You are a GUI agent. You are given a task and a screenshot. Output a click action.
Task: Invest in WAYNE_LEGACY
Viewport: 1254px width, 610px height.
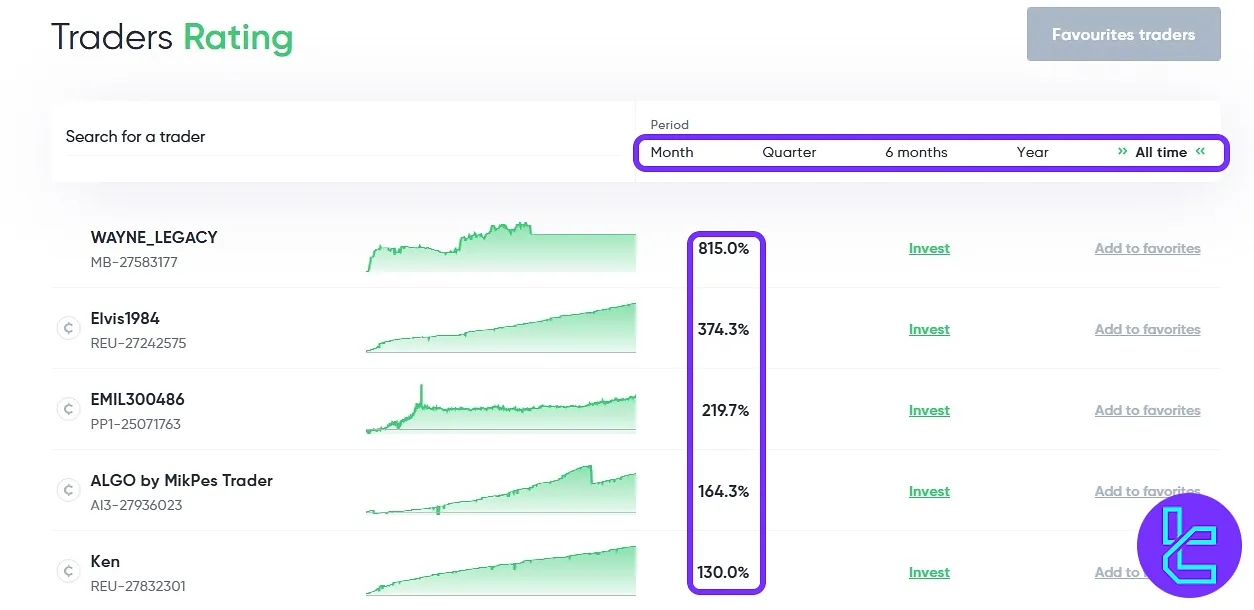pyautogui.click(x=929, y=248)
